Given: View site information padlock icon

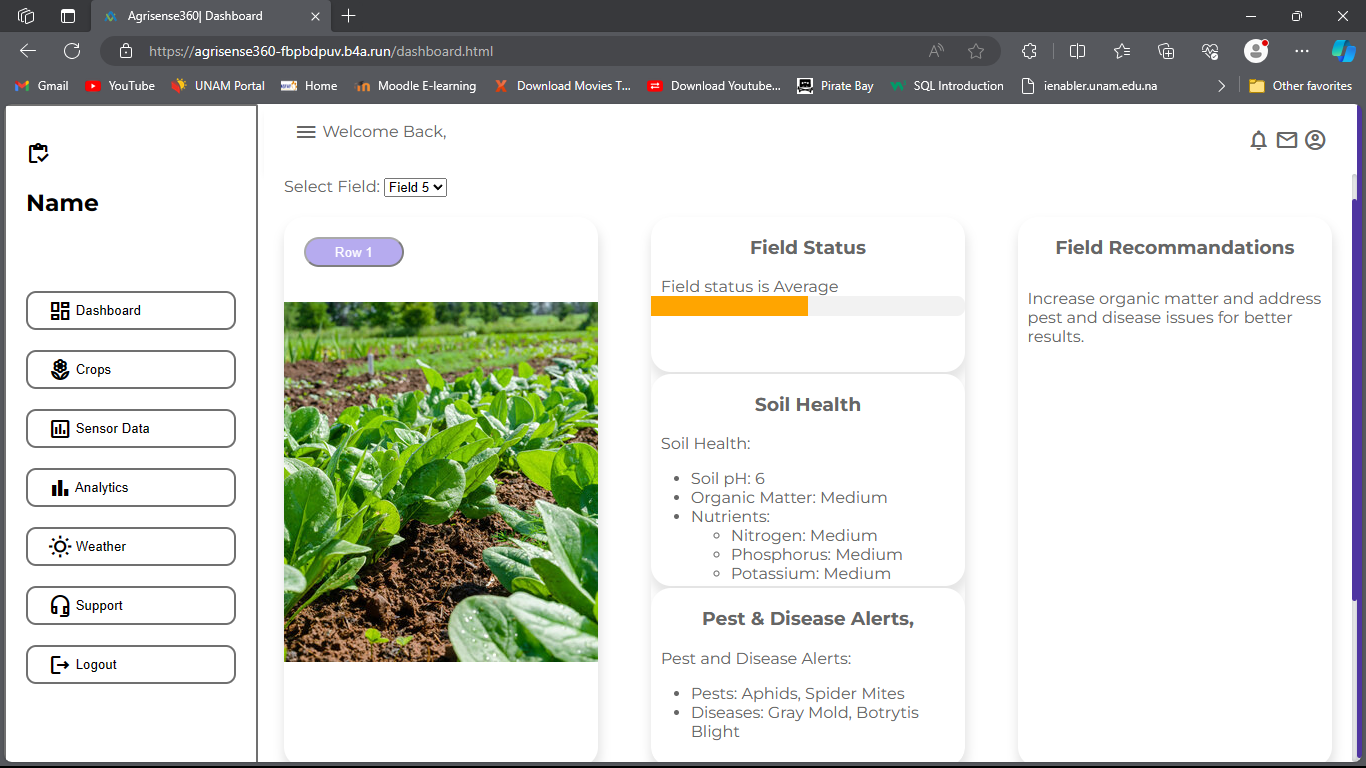Looking at the screenshot, I should coord(125,51).
